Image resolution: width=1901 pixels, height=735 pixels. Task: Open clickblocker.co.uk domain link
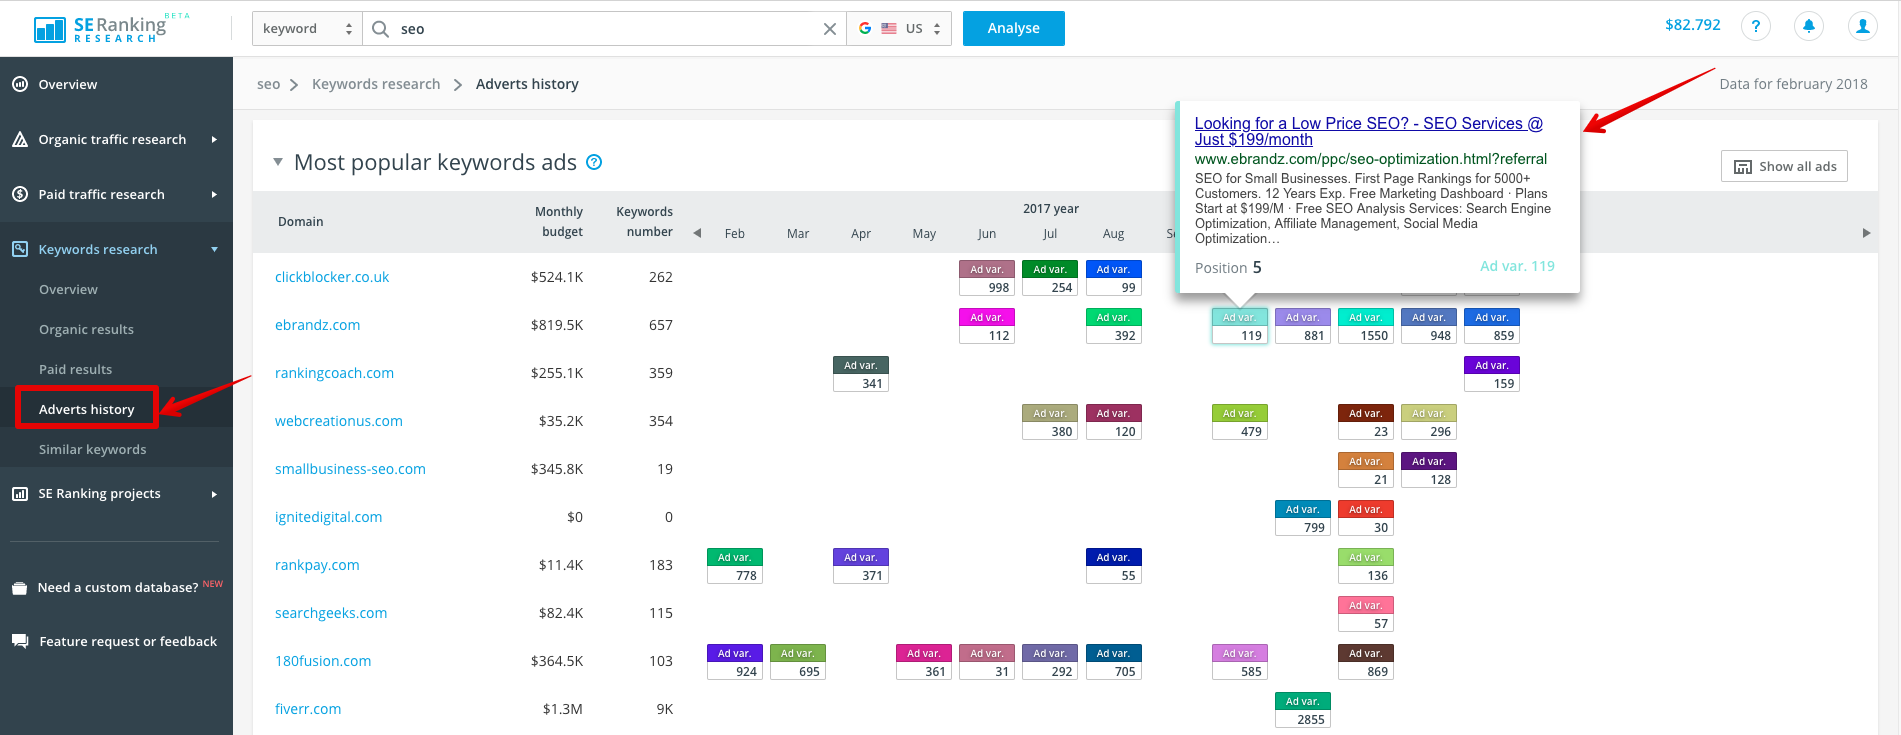(x=332, y=277)
